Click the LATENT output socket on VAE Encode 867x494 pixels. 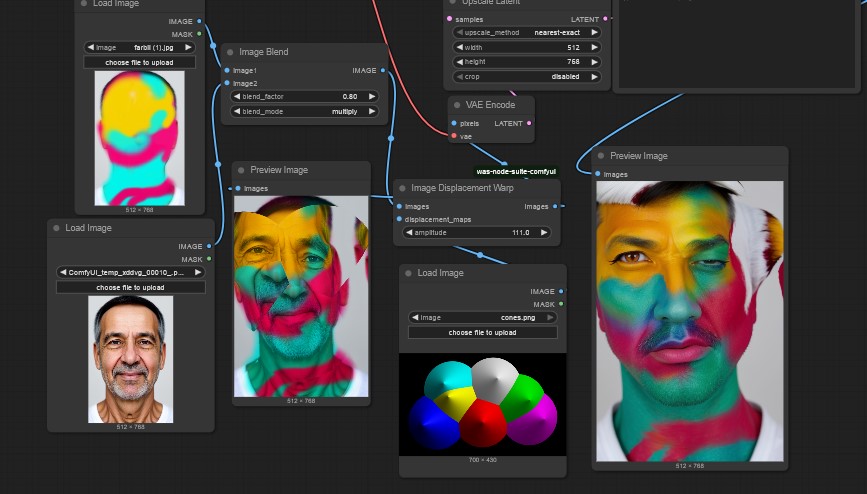point(529,123)
